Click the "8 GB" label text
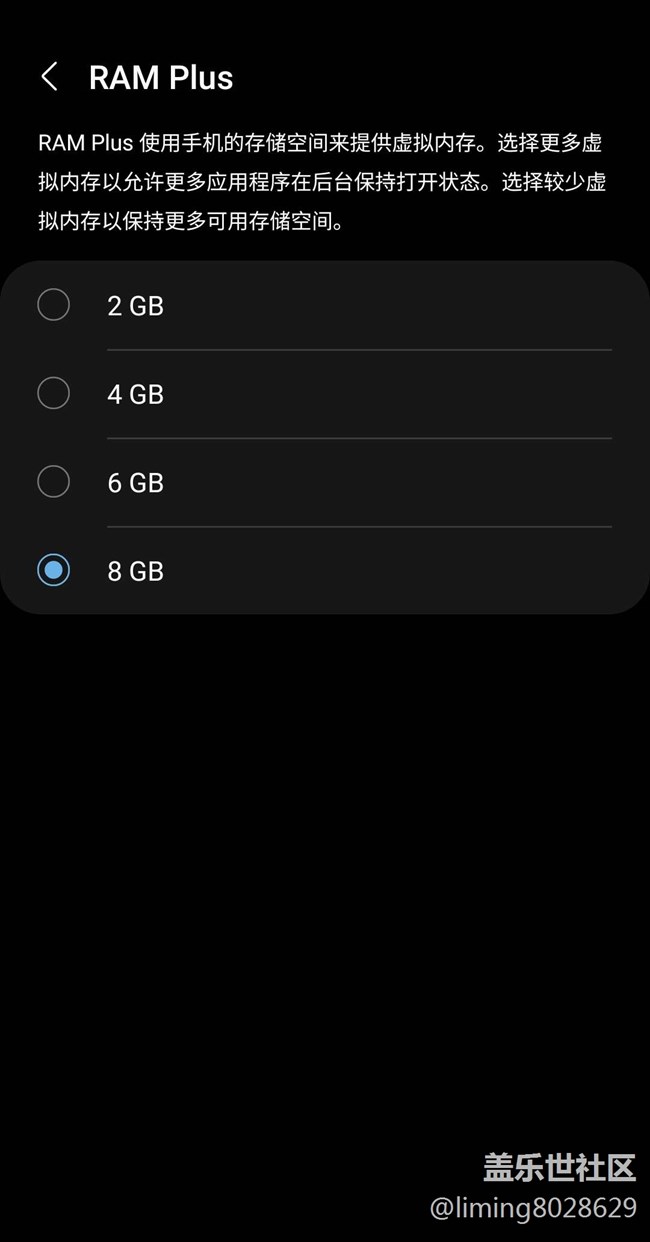This screenshot has height=1242, width=650. 135,571
